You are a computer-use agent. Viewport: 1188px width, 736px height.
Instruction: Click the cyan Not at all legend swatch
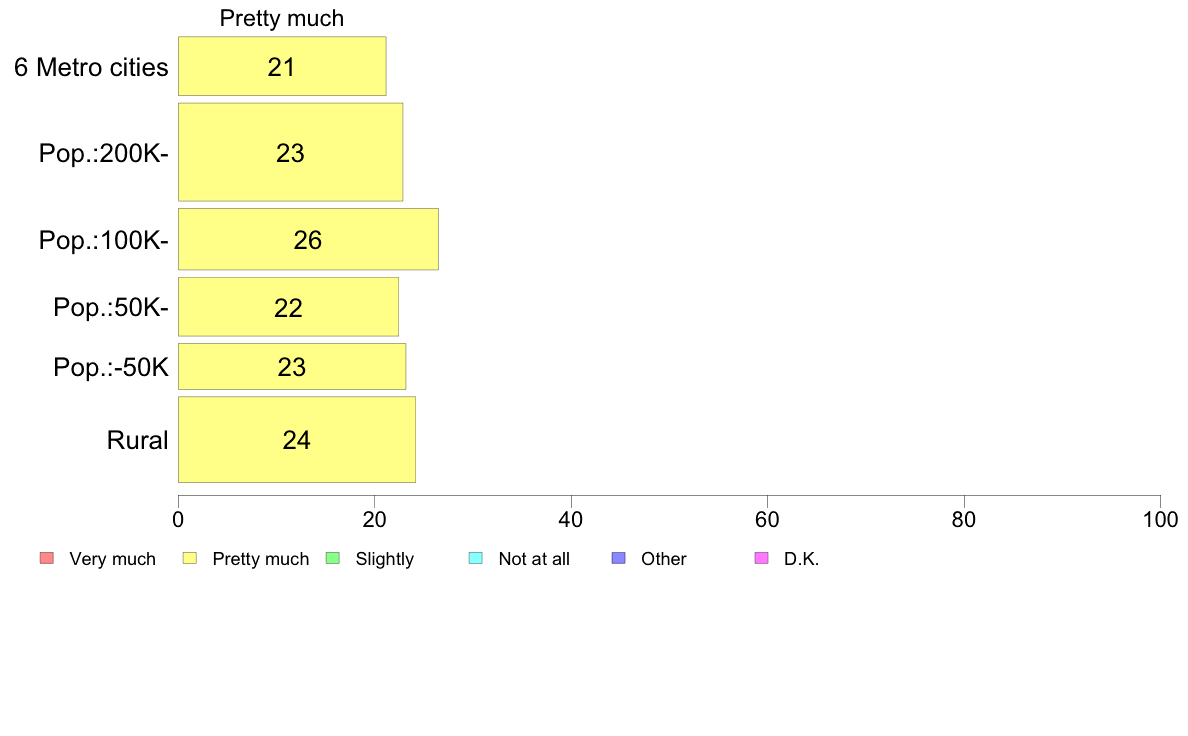[476, 559]
